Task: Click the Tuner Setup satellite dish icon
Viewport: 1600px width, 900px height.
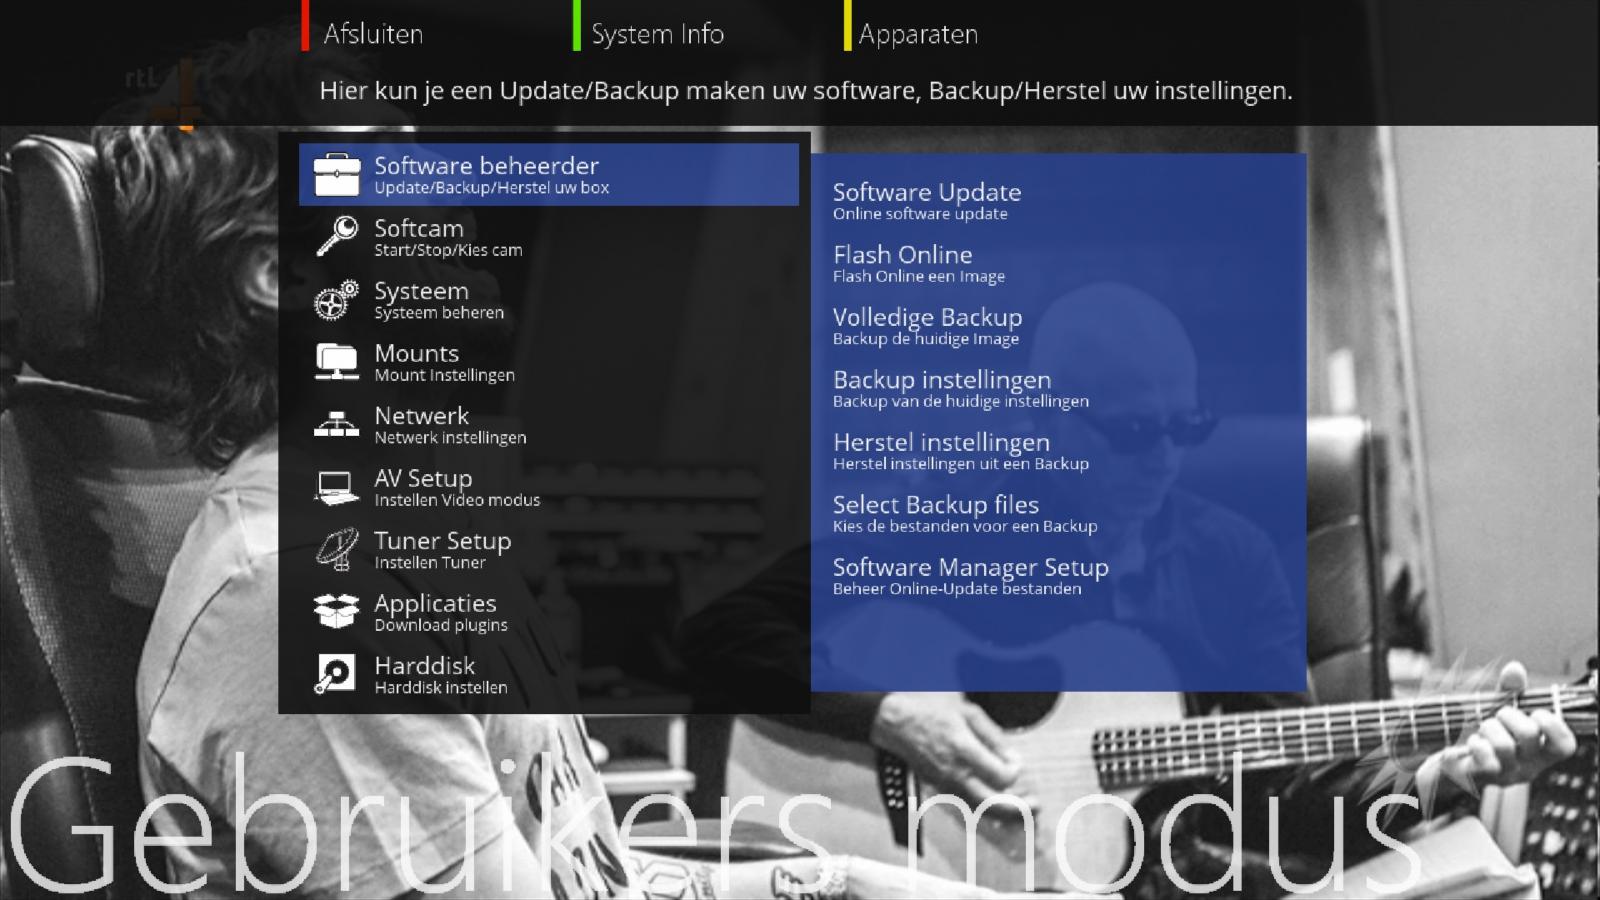Action: (337, 549)
